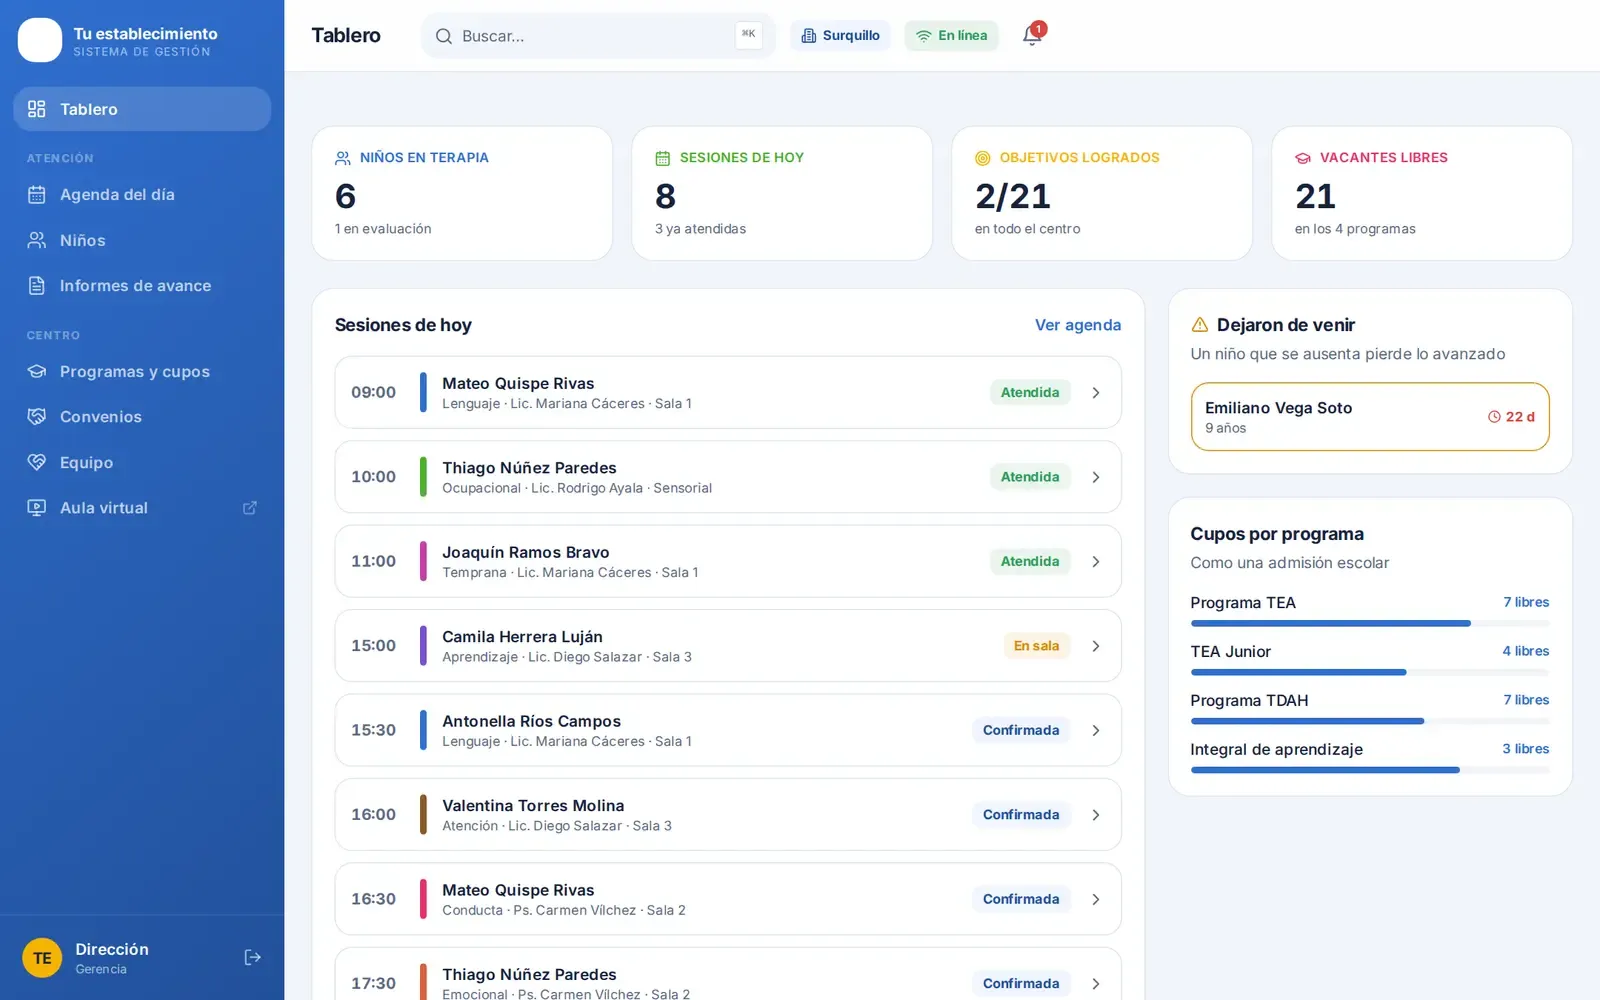
Task: Open Aula virtual external link icon
Action: [250, 508]
